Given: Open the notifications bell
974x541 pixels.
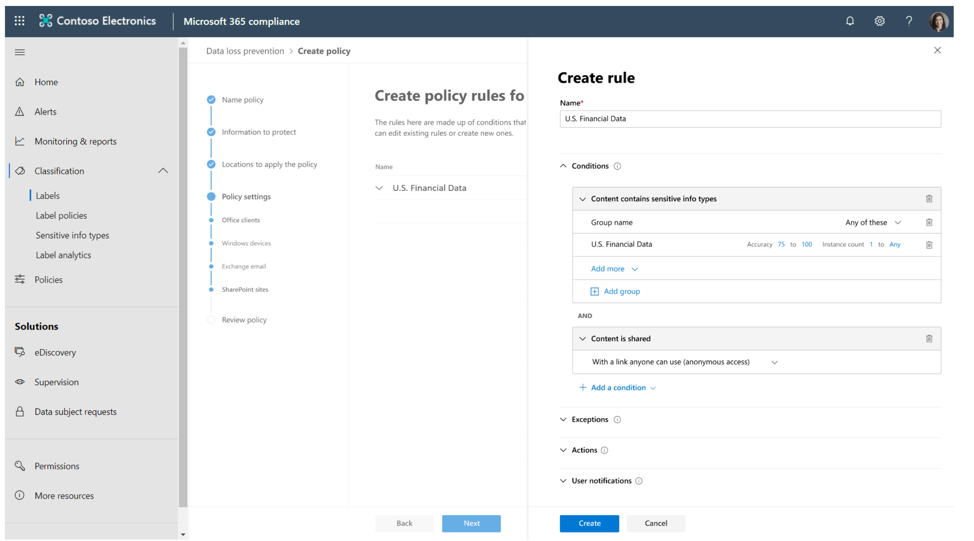Looking at the screenshot, I should [850, 21].
